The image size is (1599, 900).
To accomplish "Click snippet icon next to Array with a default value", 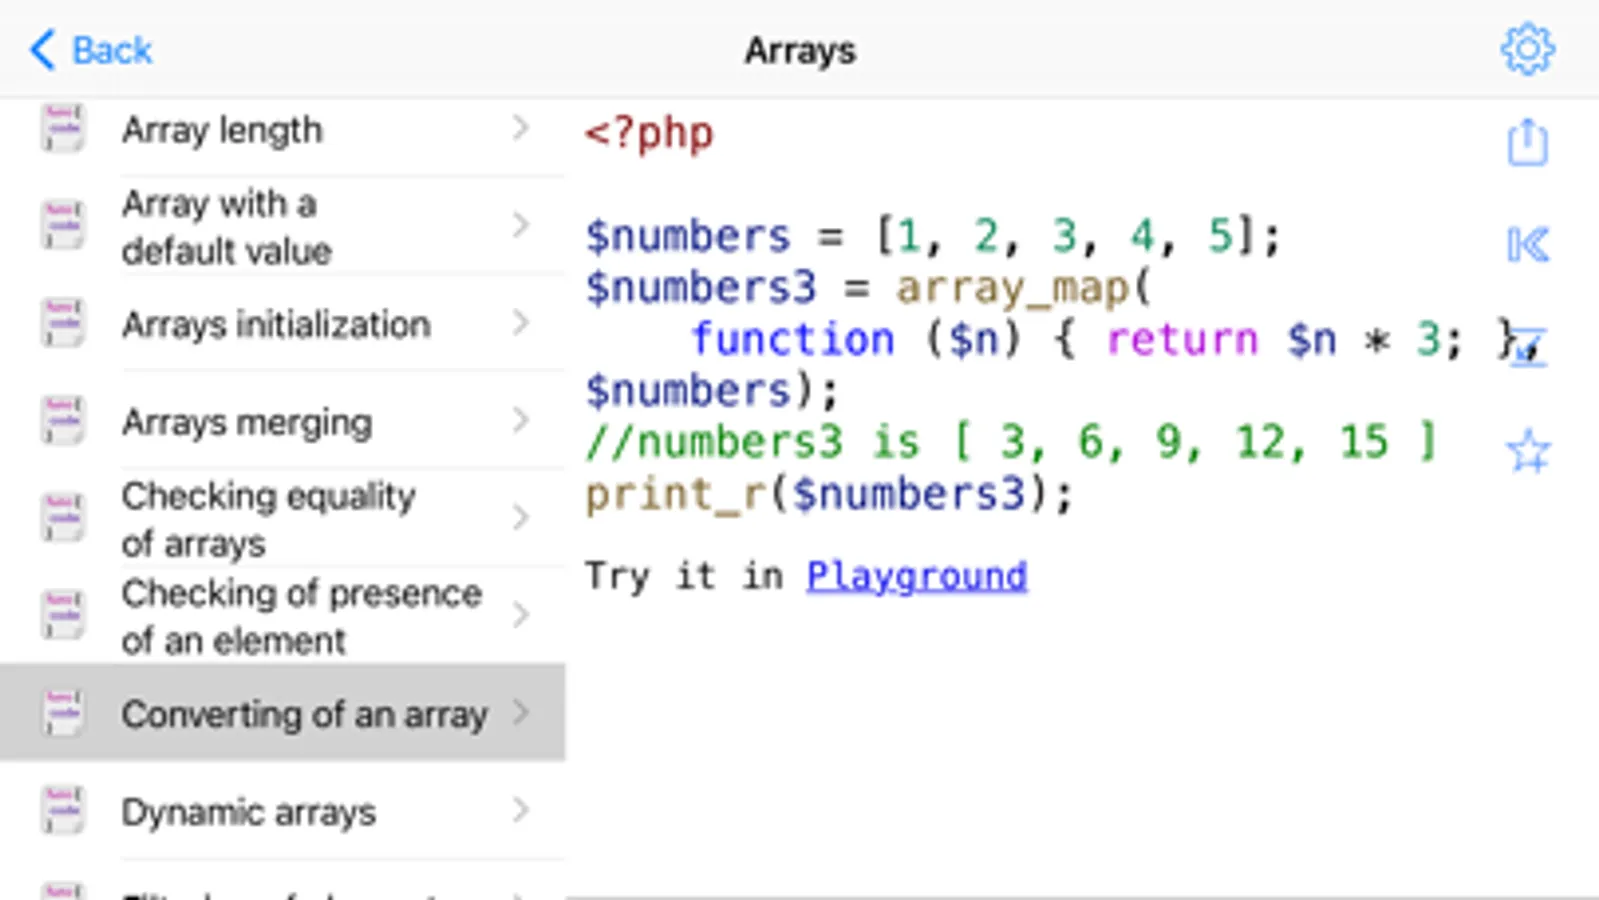I will point(62,225).
